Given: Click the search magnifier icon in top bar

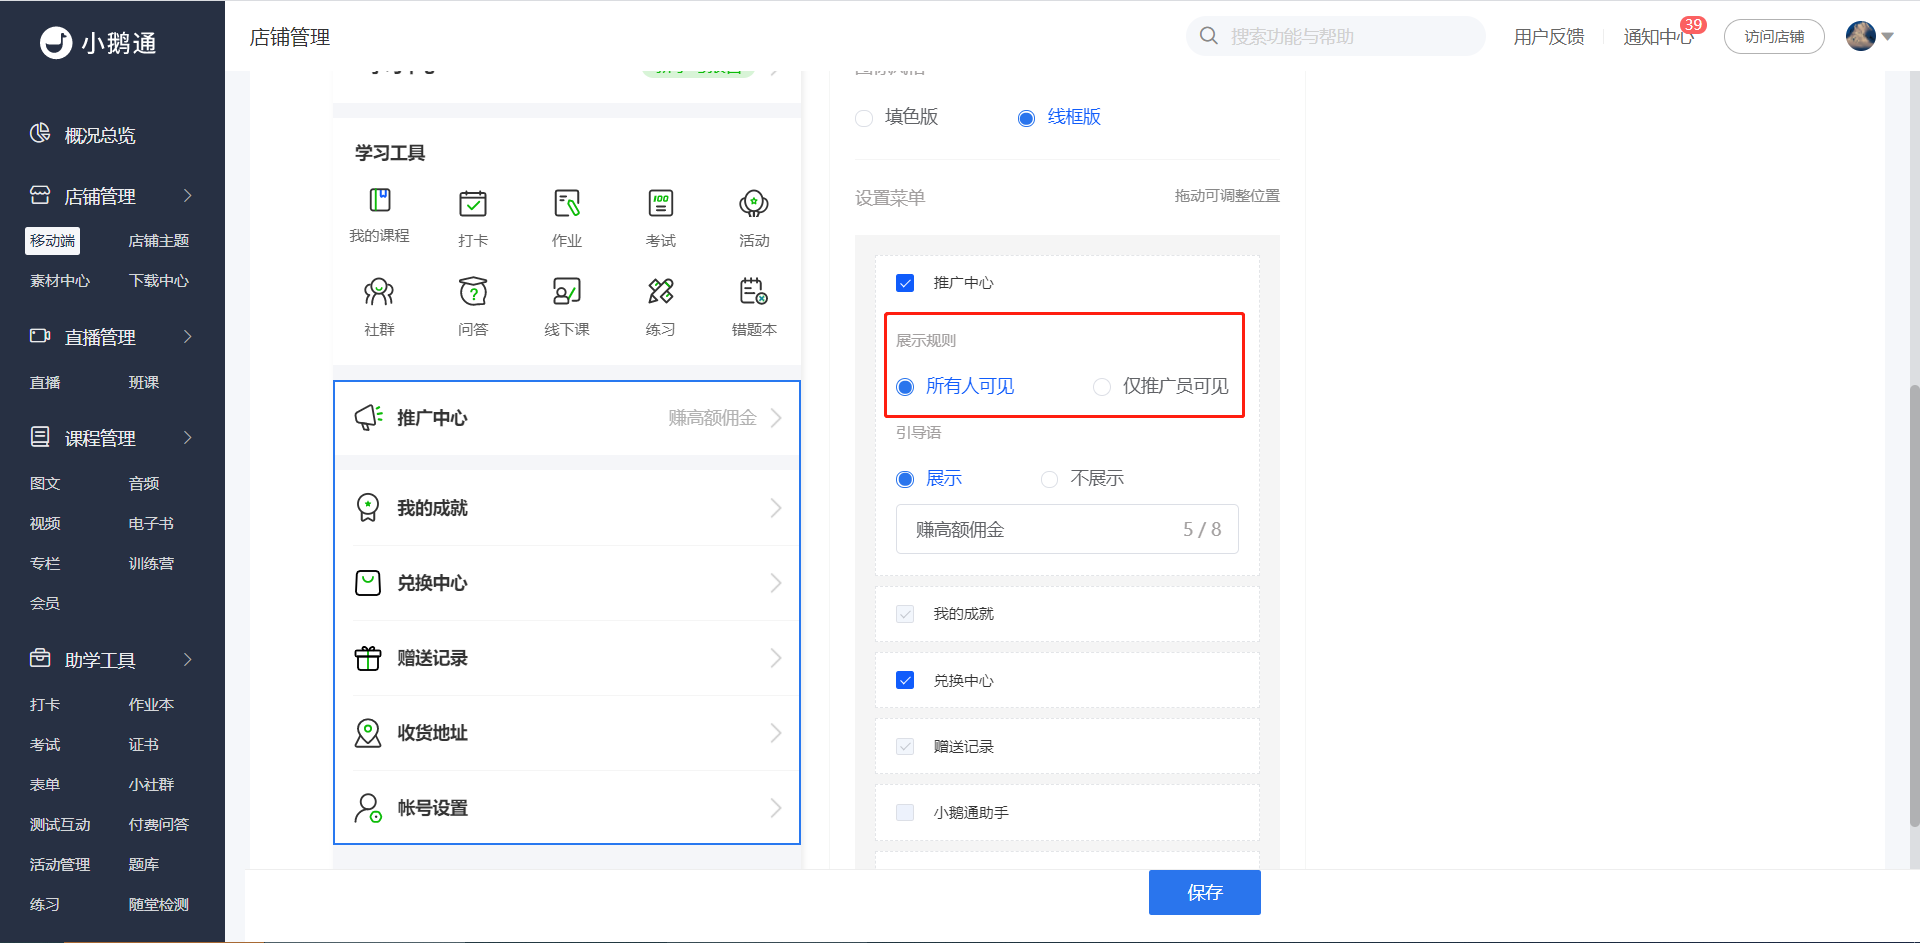Looking at the screenshot, I should click(x=1209, y=36).
